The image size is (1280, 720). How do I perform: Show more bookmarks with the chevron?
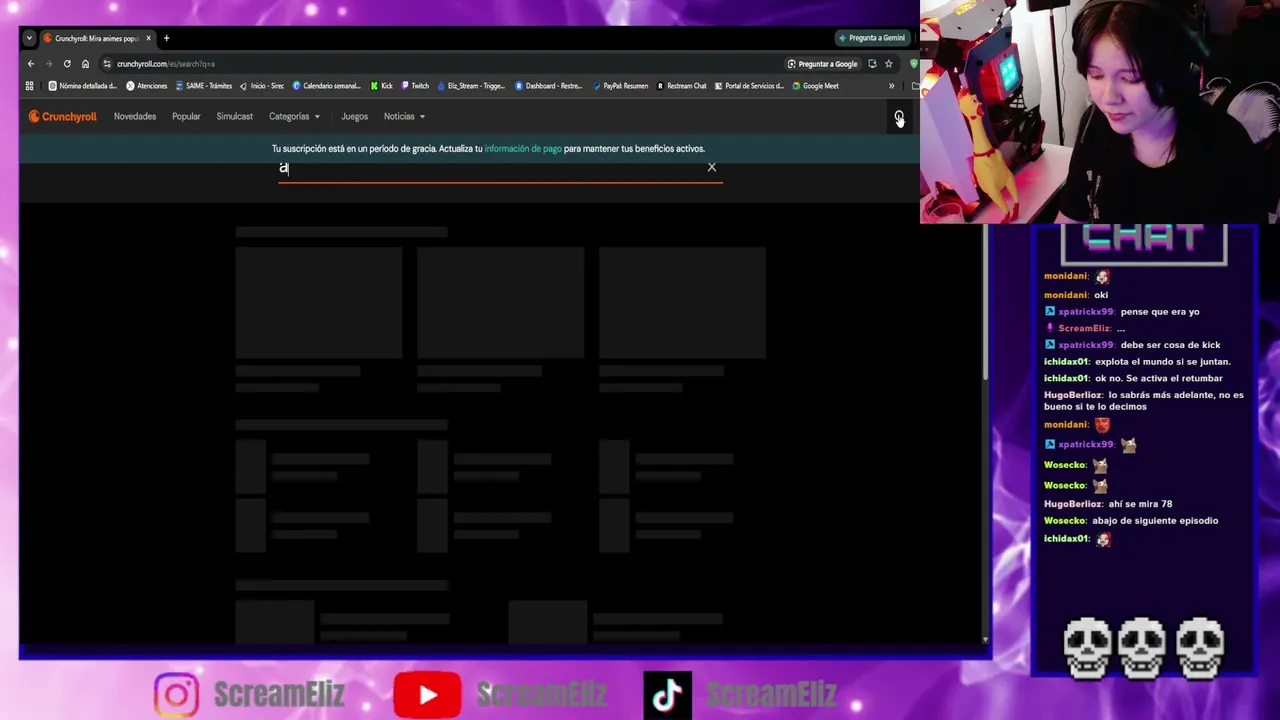tap(891, 86)
